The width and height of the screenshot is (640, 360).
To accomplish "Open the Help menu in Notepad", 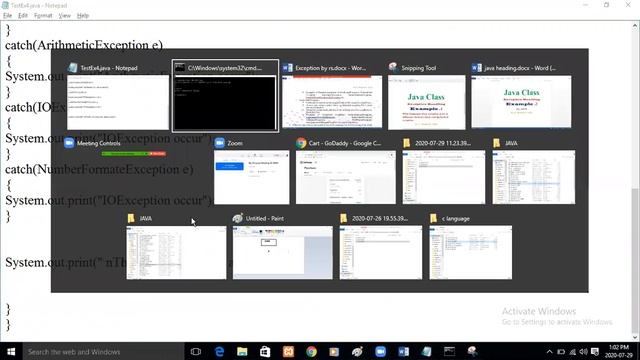I will click(x=83, y=16).
